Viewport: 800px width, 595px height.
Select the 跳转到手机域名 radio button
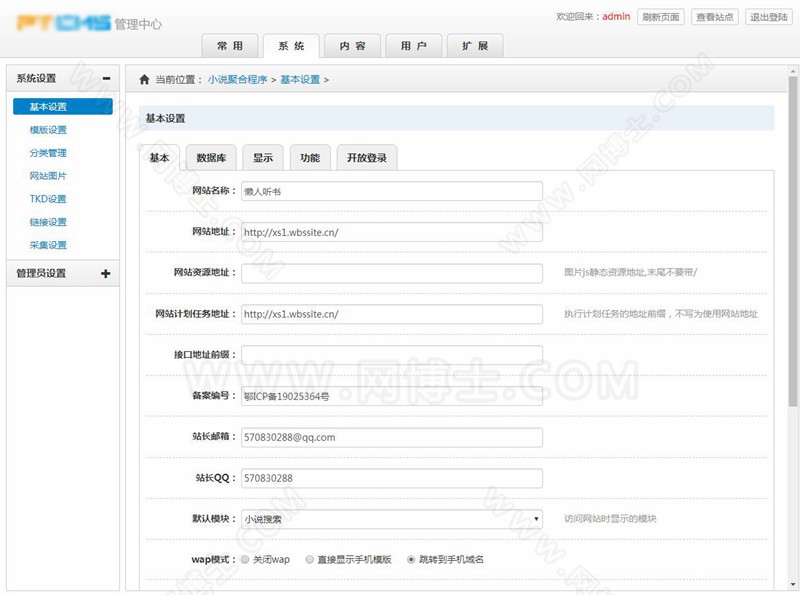pyautogui.click(x=411, y=560)
